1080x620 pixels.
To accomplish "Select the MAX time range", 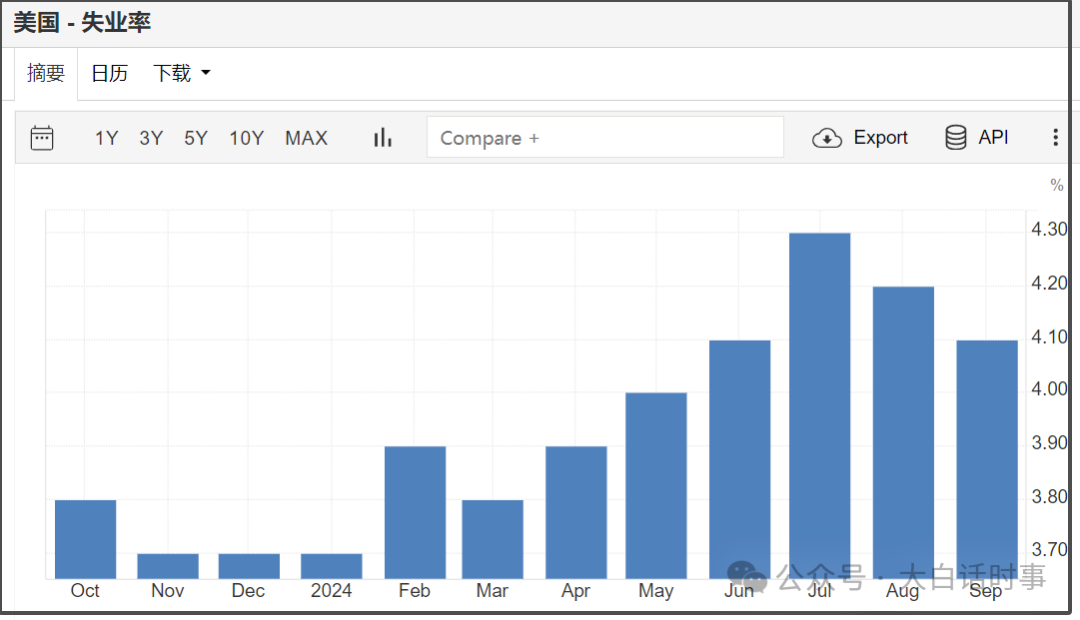I will point(307,138).
